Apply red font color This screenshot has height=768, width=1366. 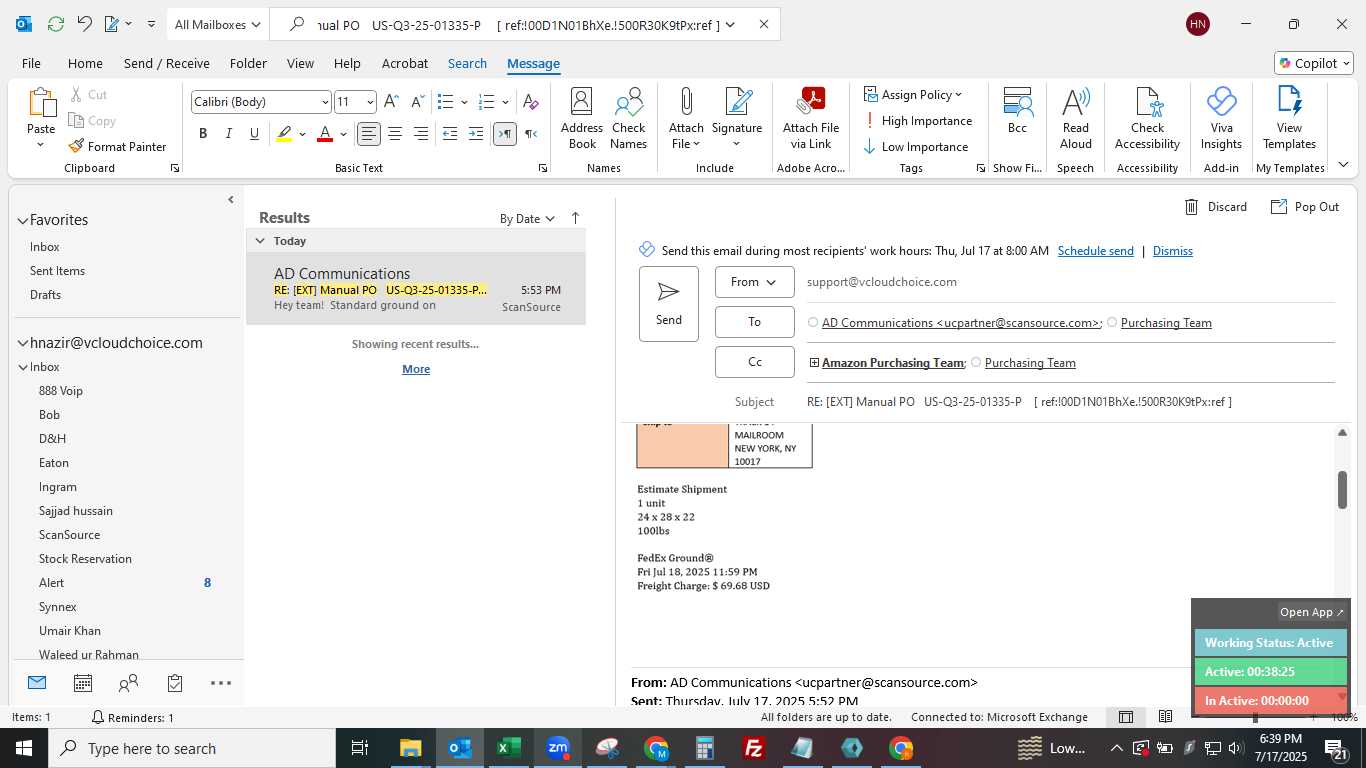[324, 133]
